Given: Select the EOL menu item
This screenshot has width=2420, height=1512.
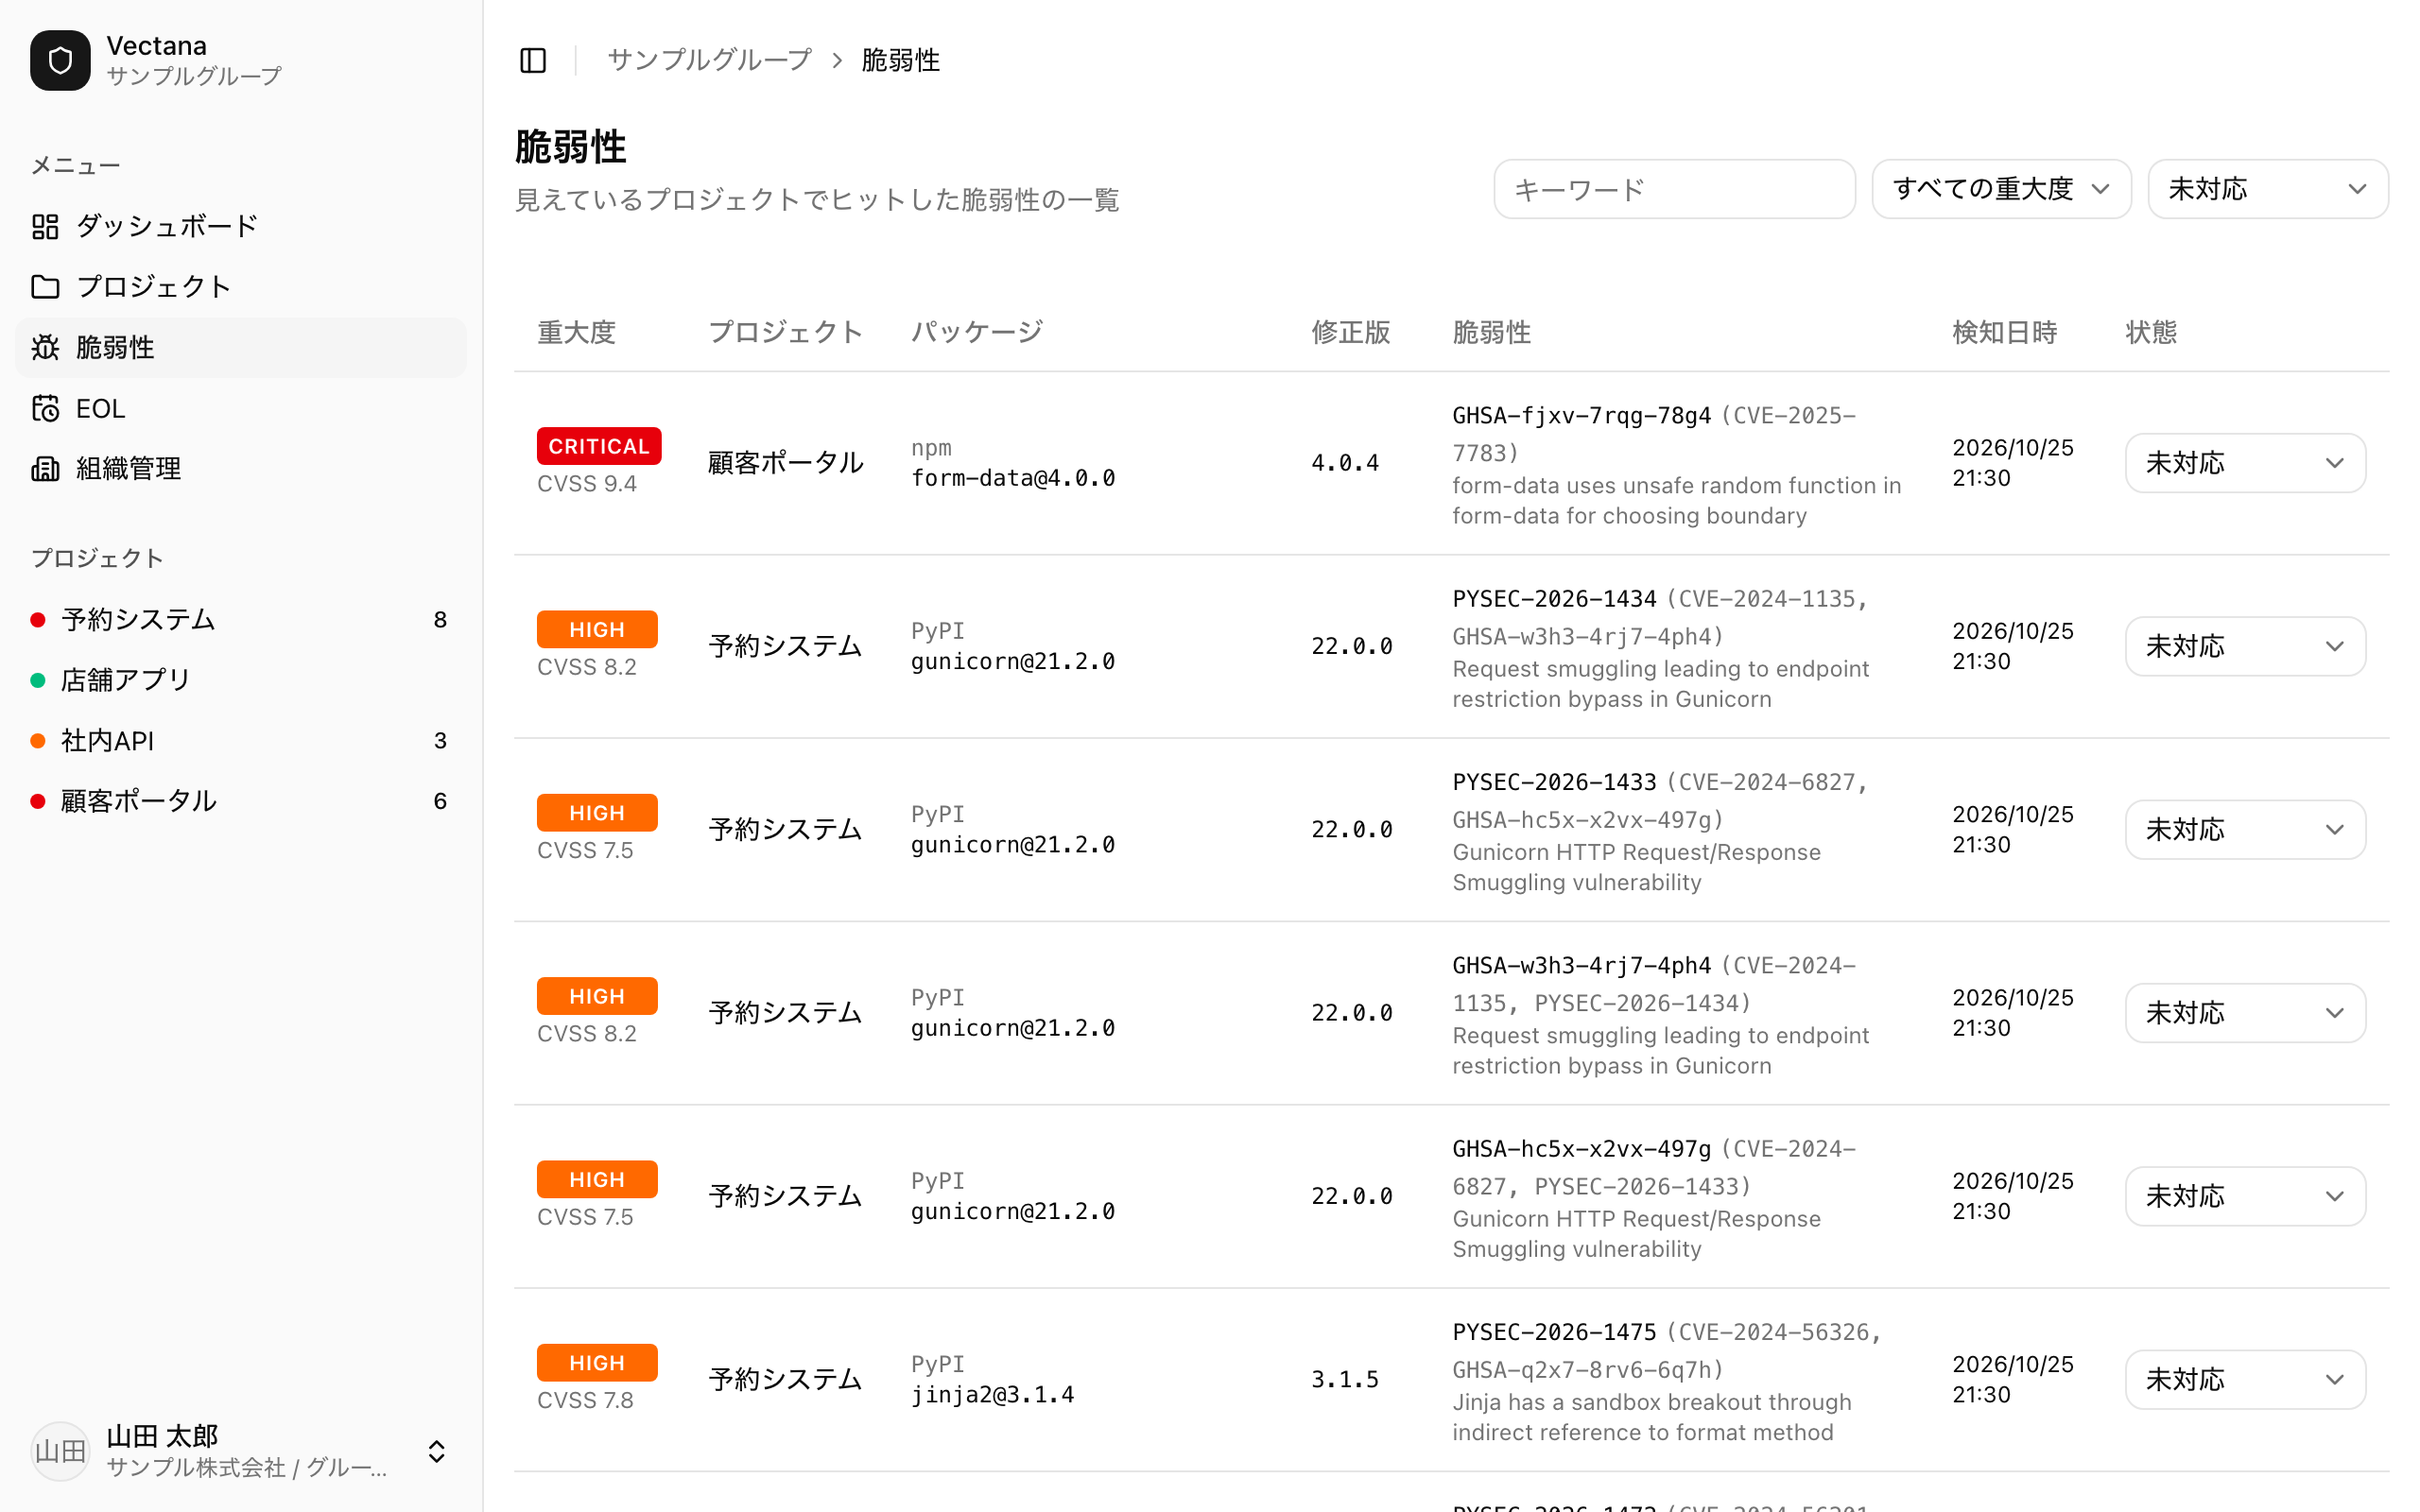Looking at the screenshot, I should [x=241, y=408].
